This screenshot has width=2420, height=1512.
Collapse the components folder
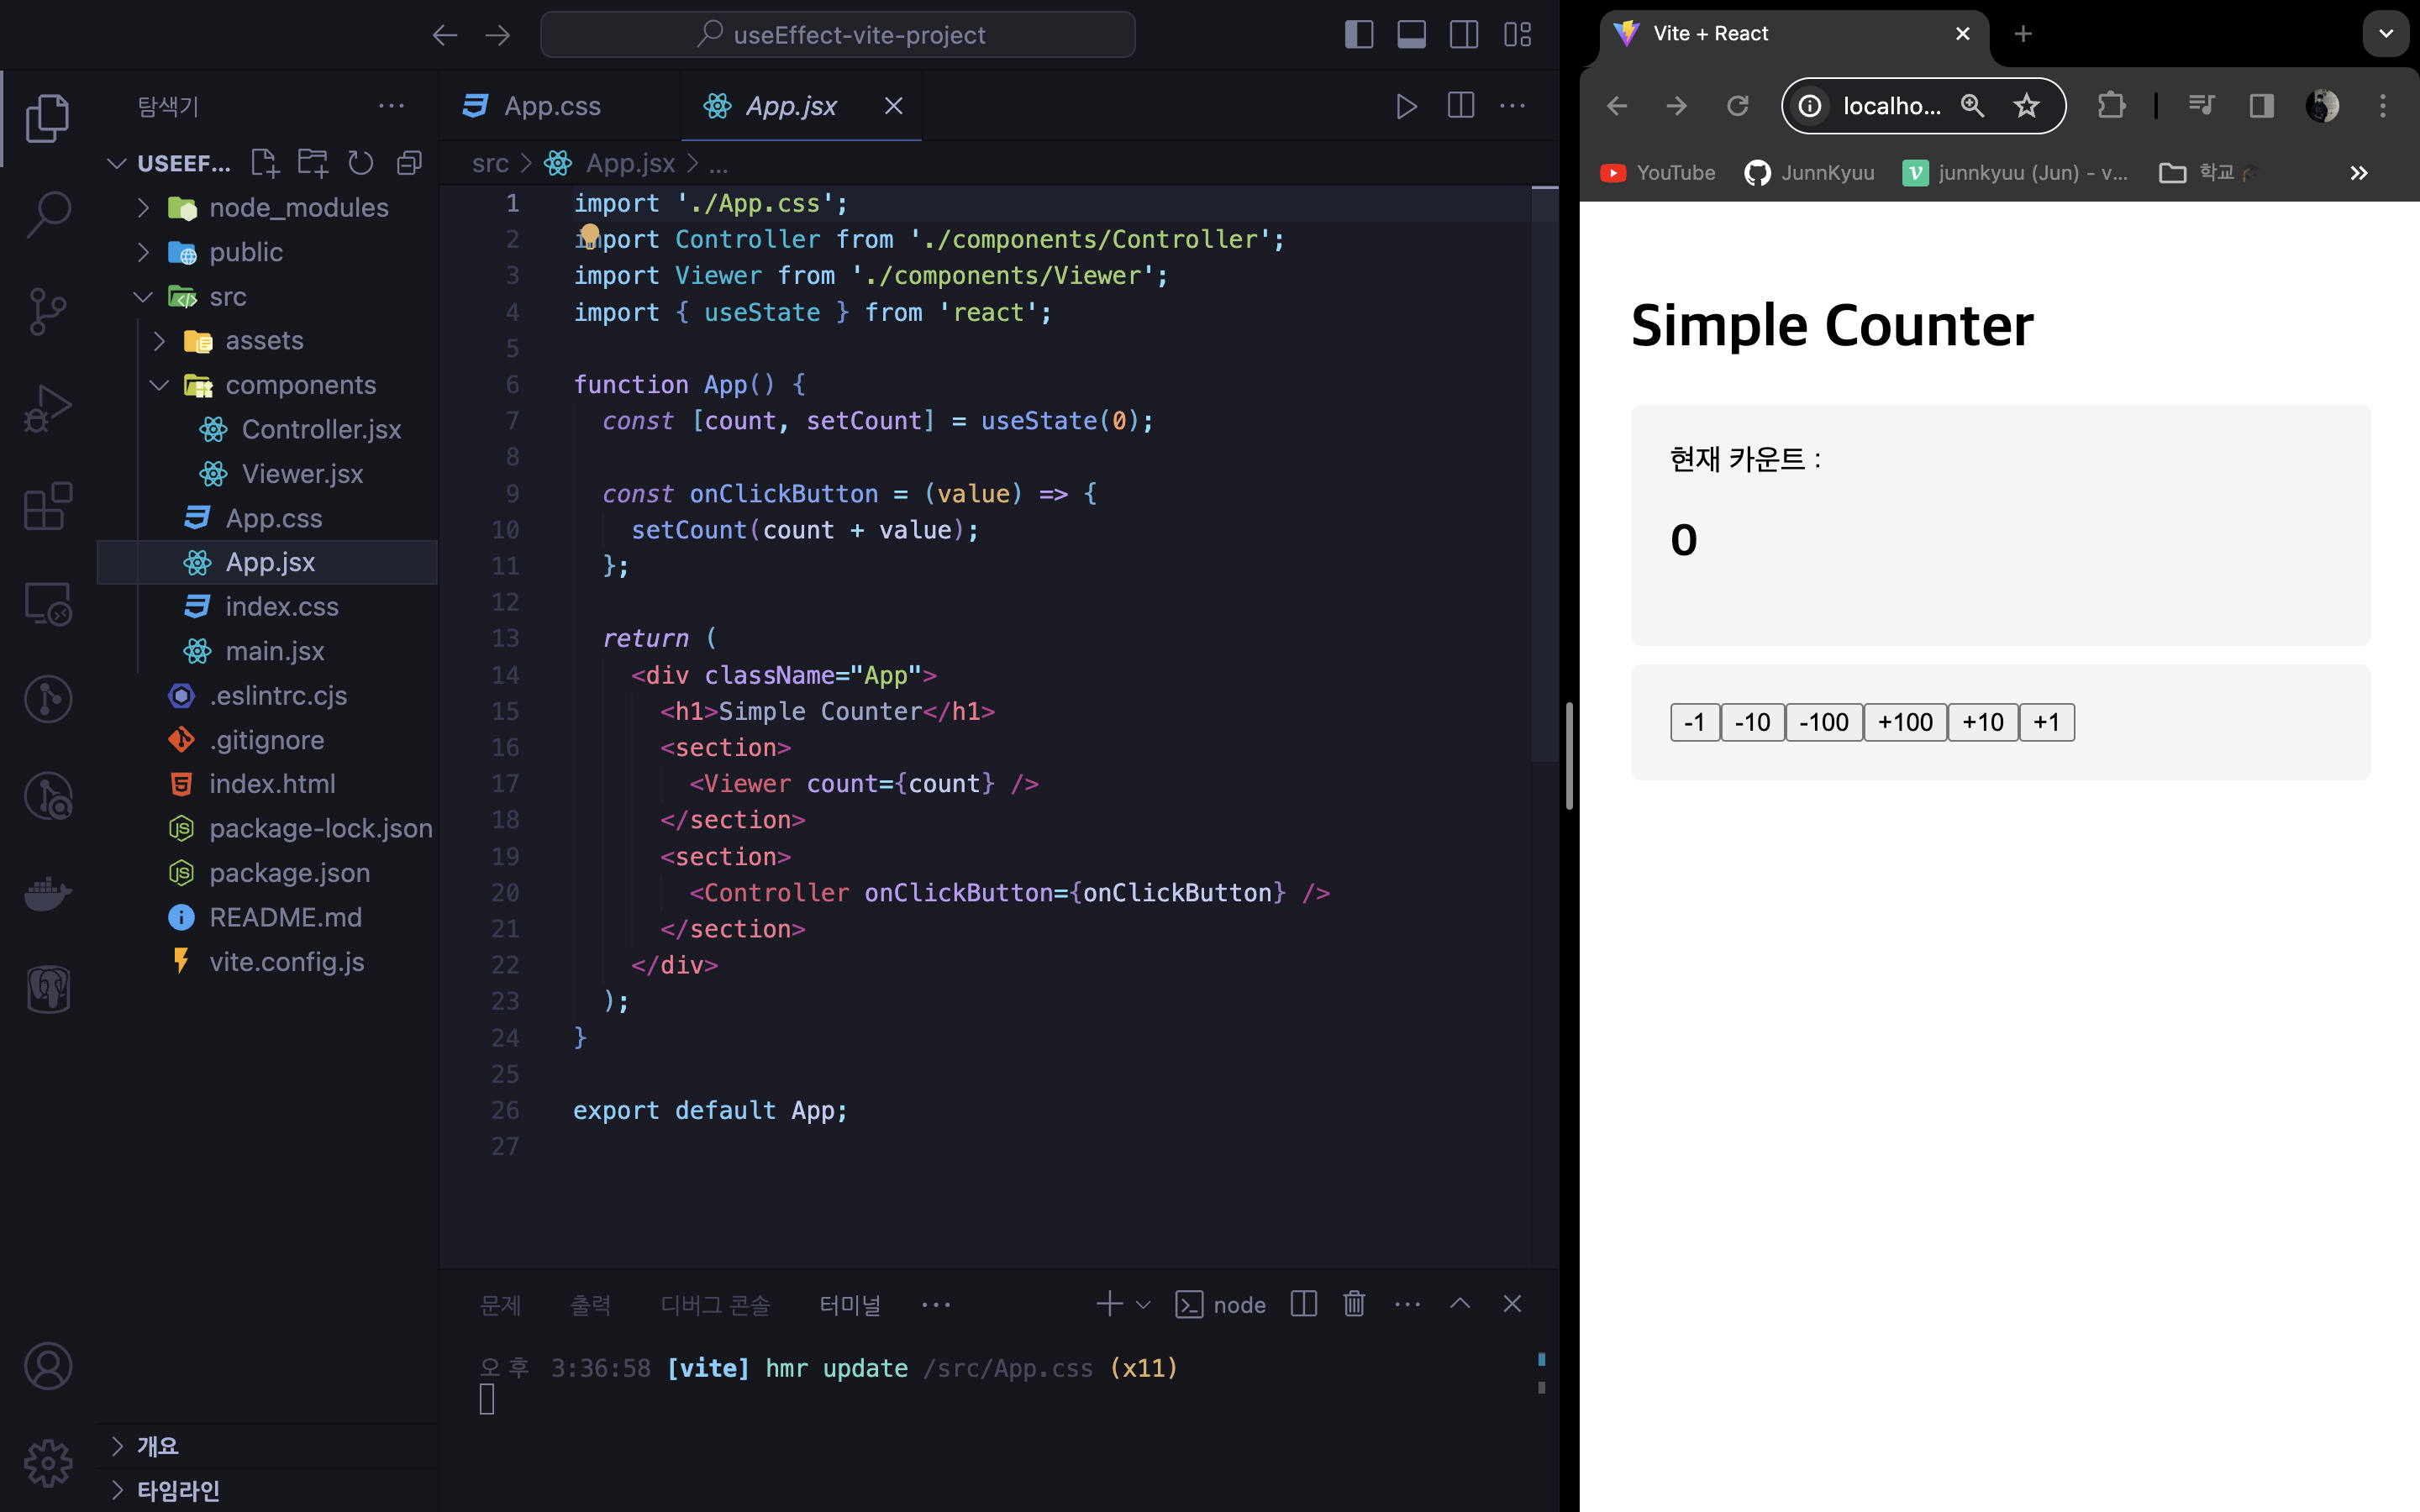[300, 385]
